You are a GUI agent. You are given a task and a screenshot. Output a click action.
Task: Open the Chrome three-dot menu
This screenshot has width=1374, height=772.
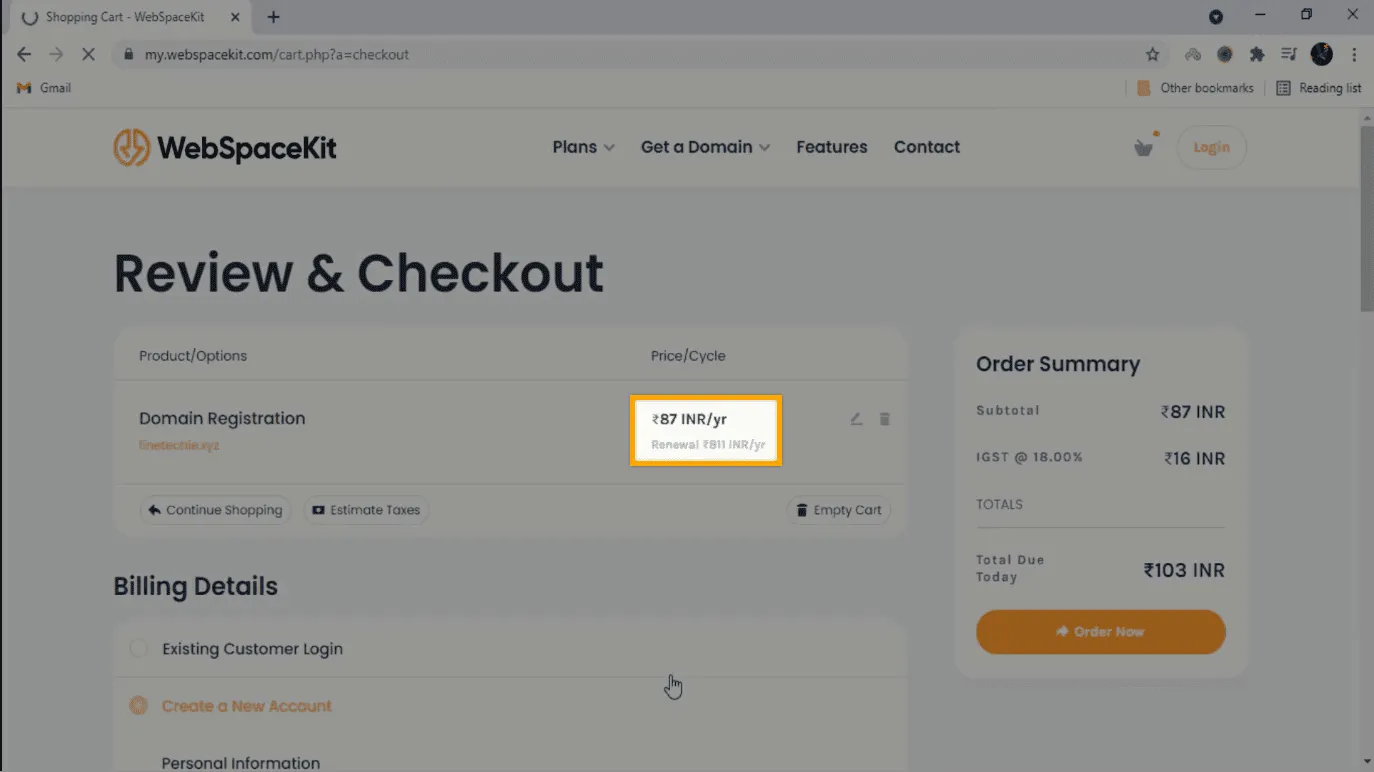1354,55
